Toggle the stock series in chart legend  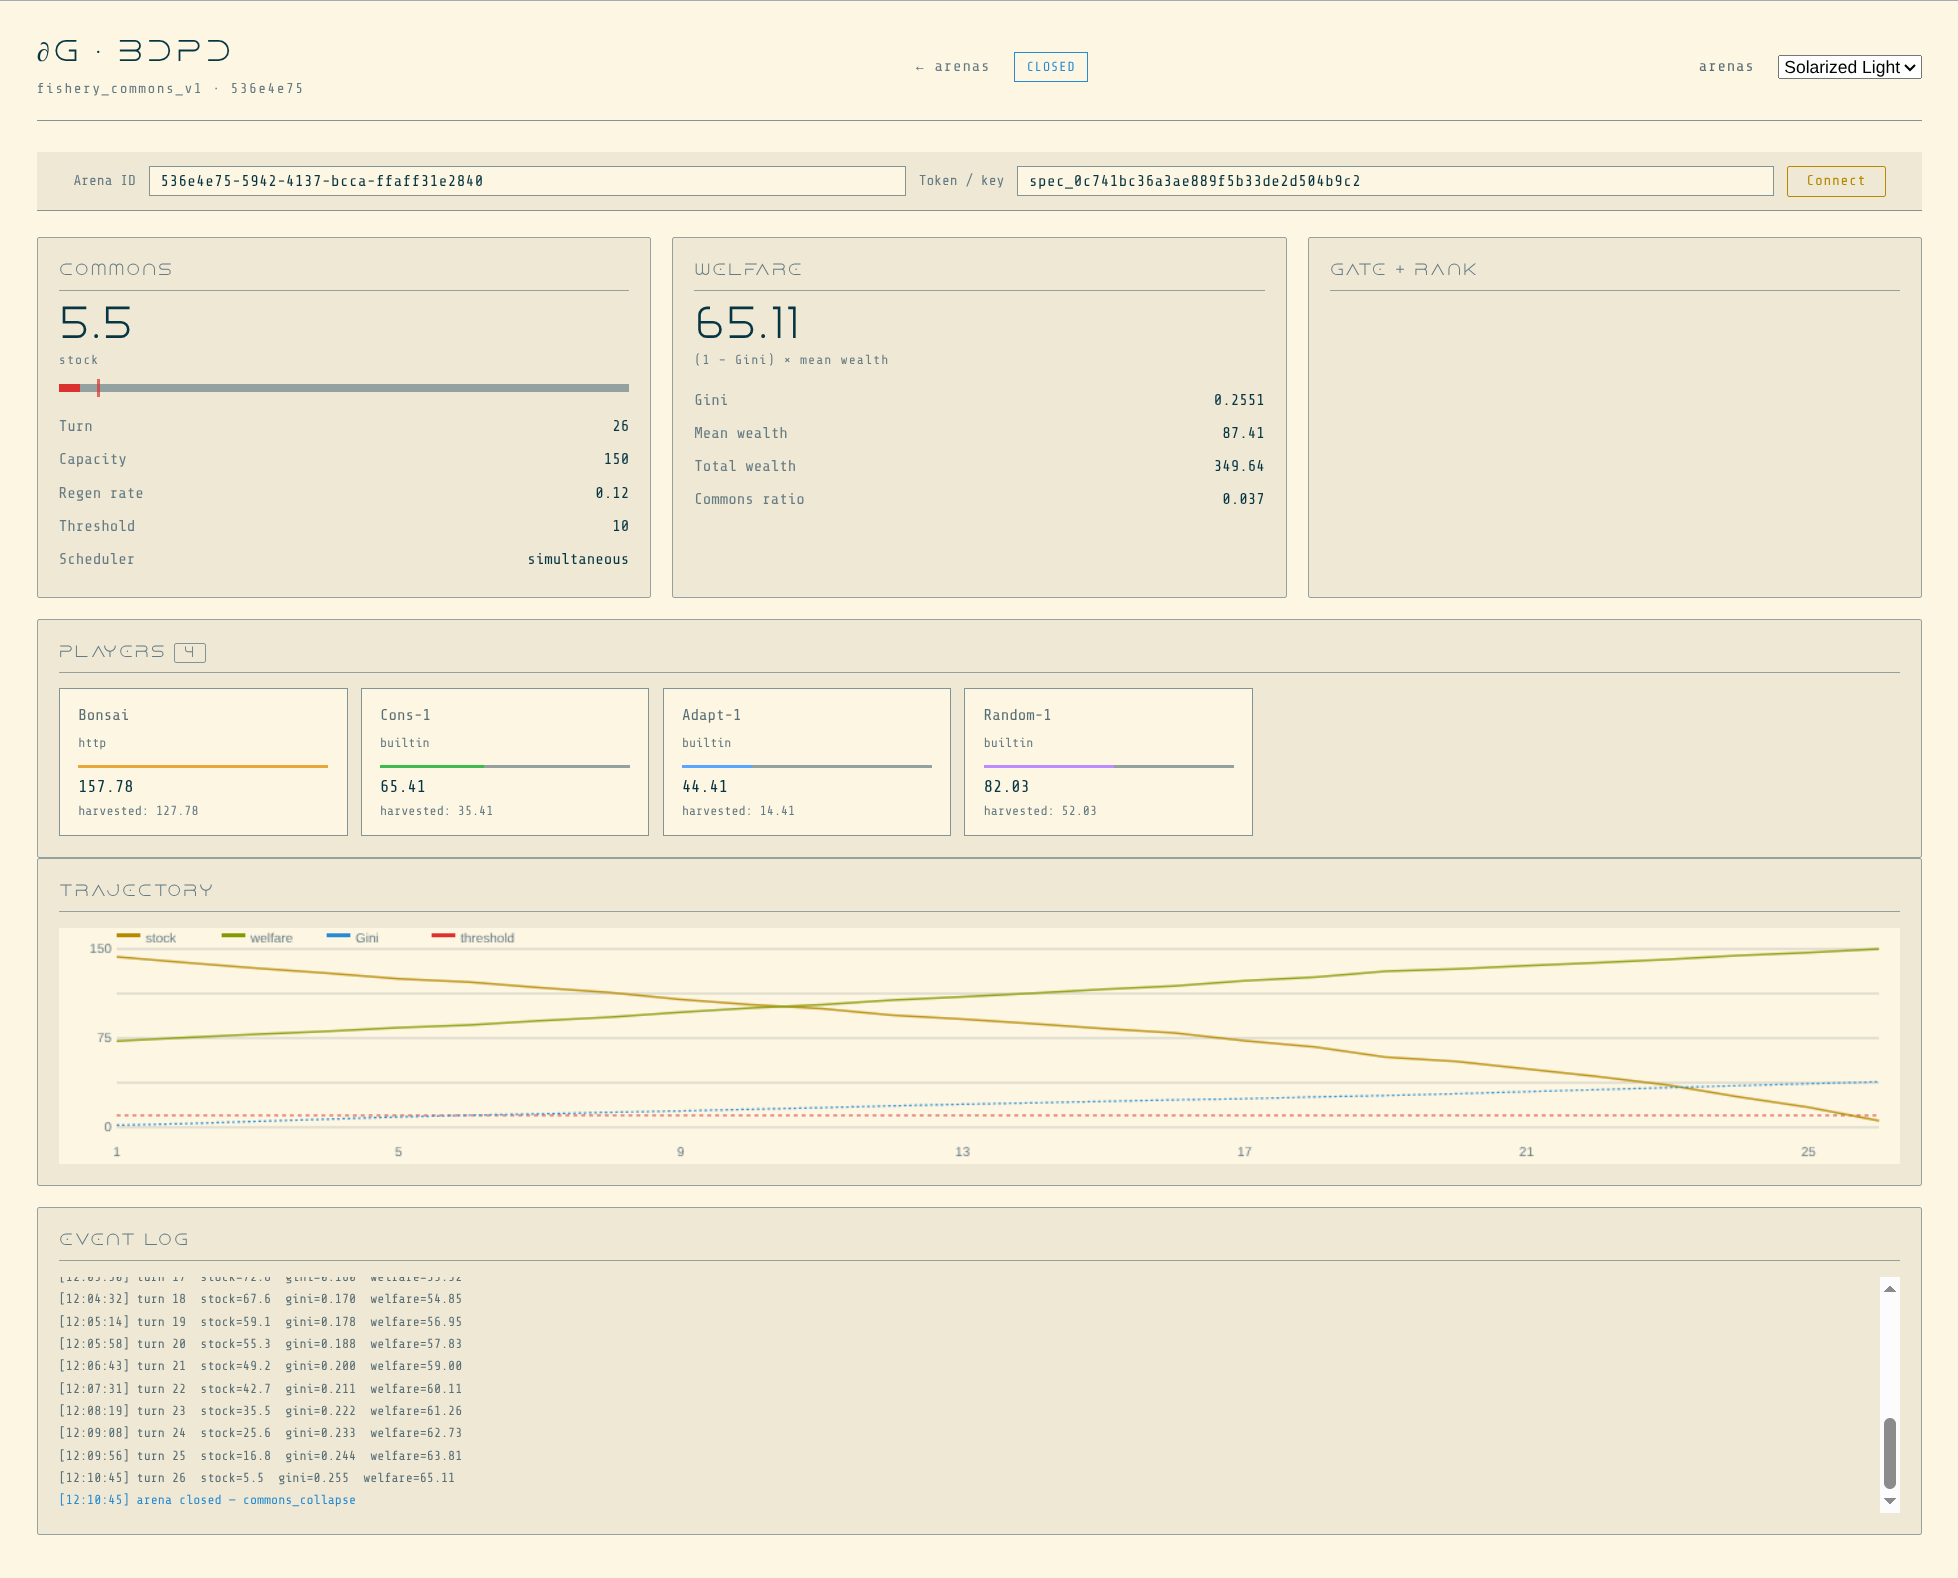click(146, 938)
